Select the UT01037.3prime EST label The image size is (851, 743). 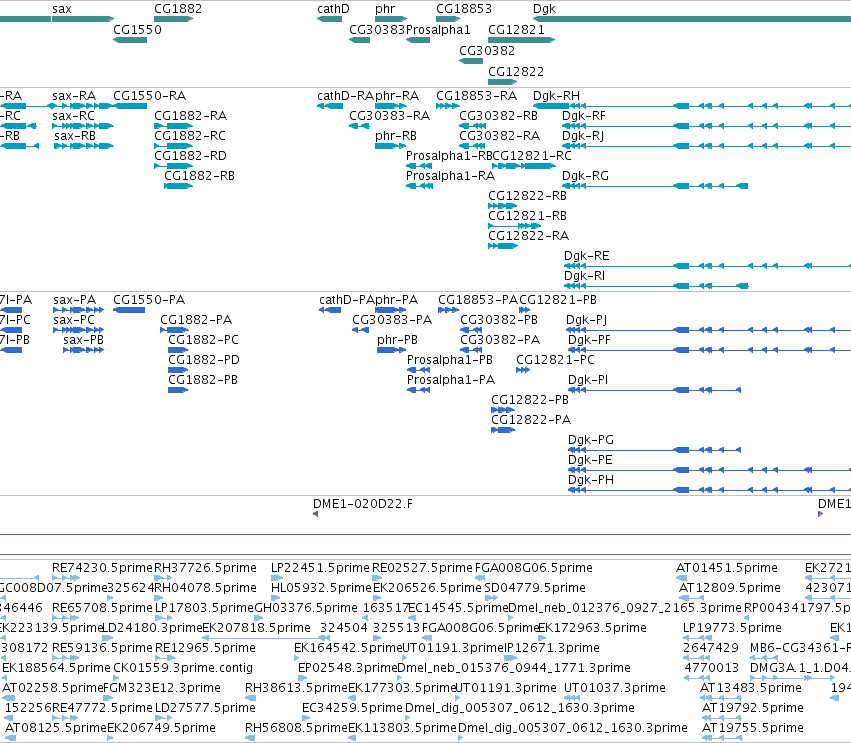[x=615, y=688]
